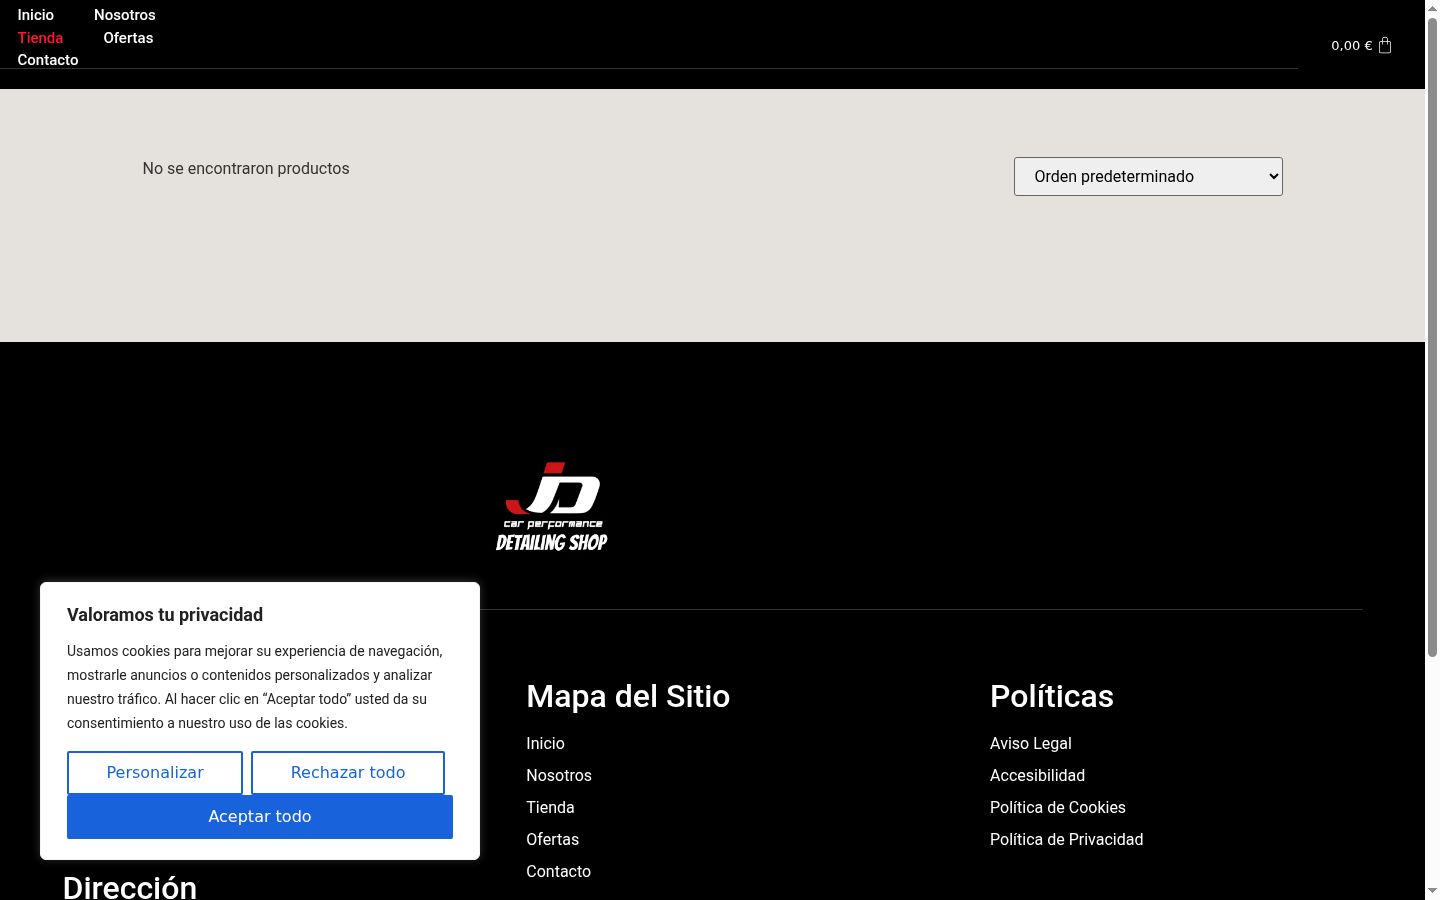Screen dimensions: 1440x900
Task: Click the "No se encontraron productos" message
Action: coord(246,168)
